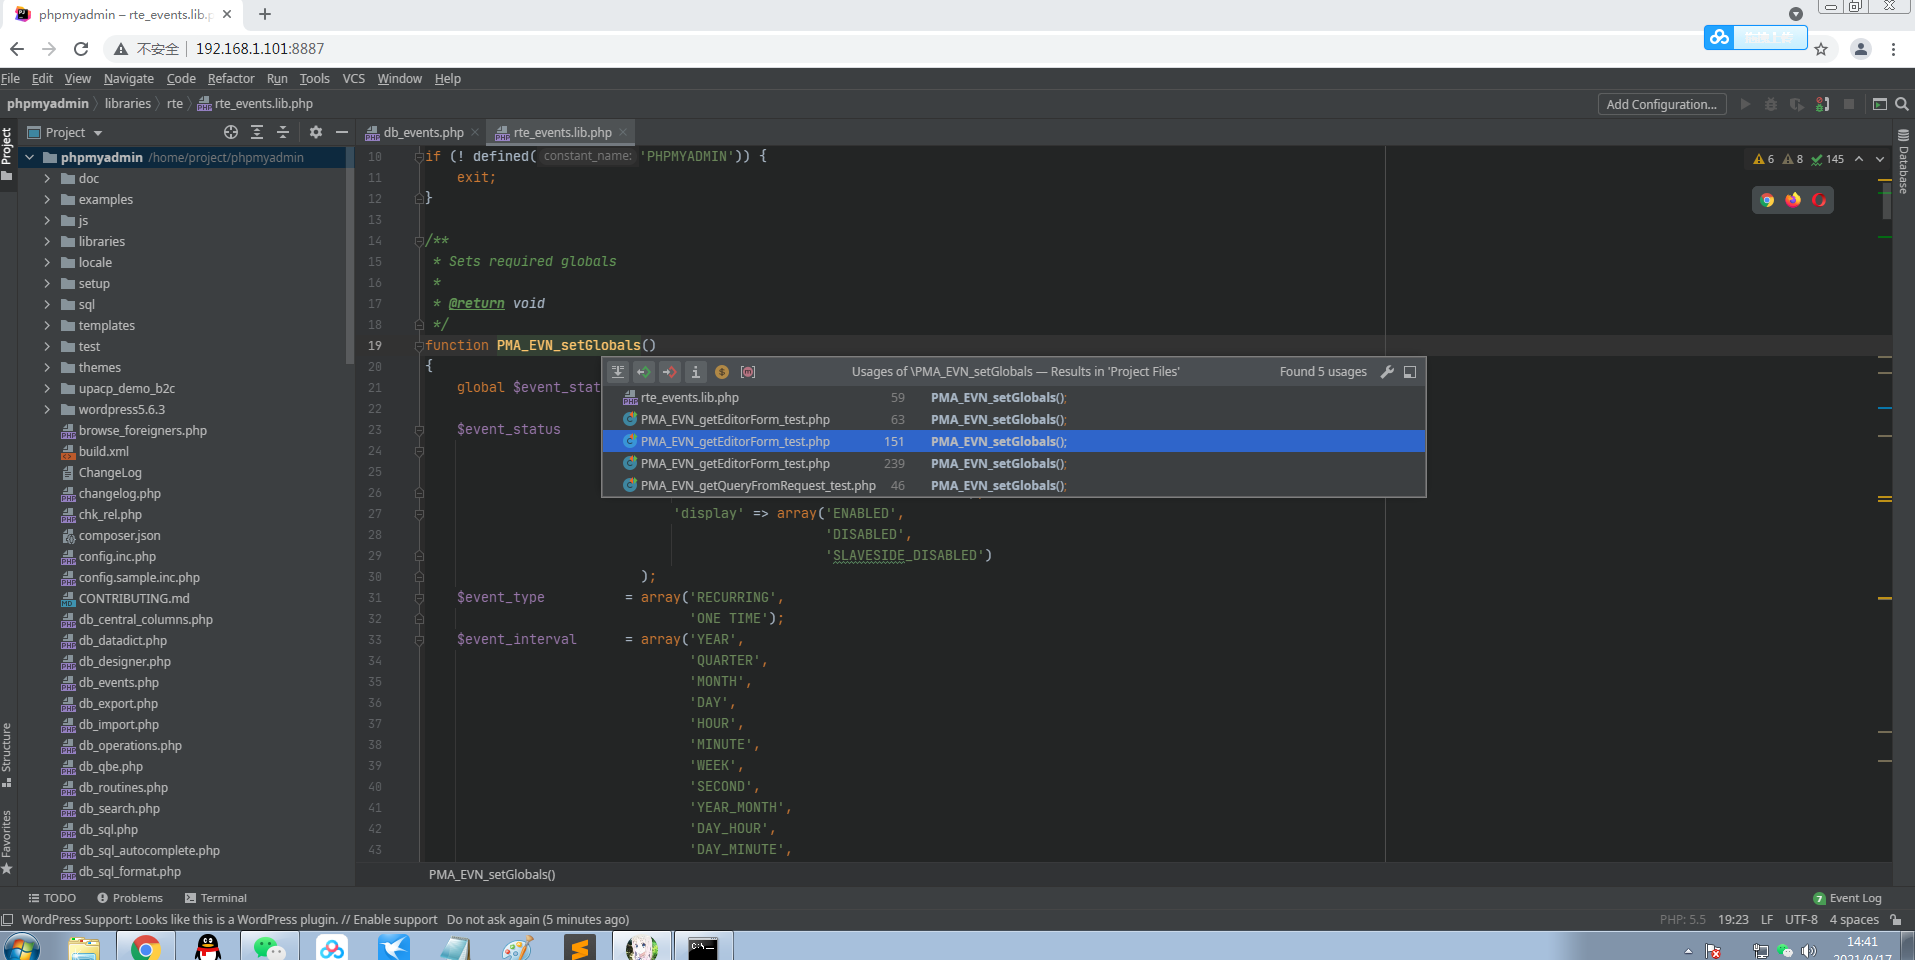Click the locate-file crosshair icon in Project panel
Screen dimensions: 1915x960
[231, 132]
